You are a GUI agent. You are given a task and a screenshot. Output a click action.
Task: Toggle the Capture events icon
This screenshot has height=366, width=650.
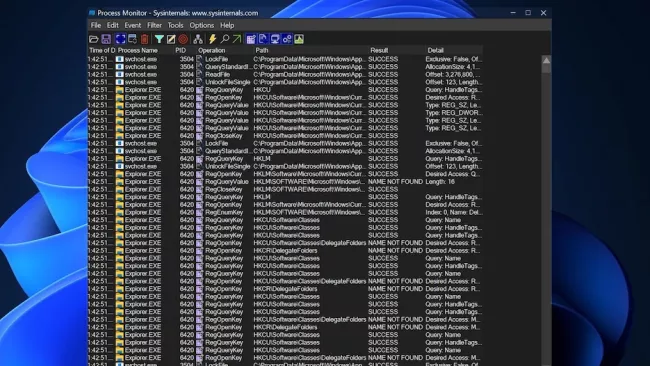tap(120, 39)
